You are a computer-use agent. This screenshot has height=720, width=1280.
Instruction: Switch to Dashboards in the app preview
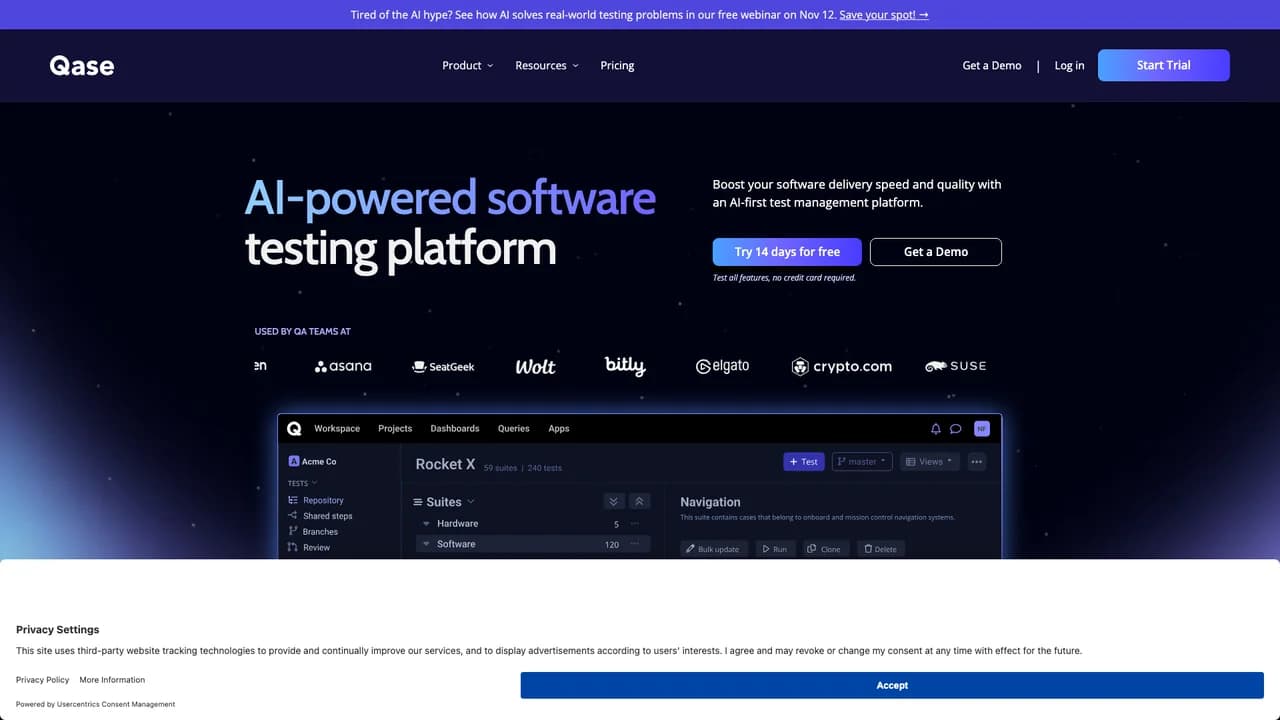455,429
